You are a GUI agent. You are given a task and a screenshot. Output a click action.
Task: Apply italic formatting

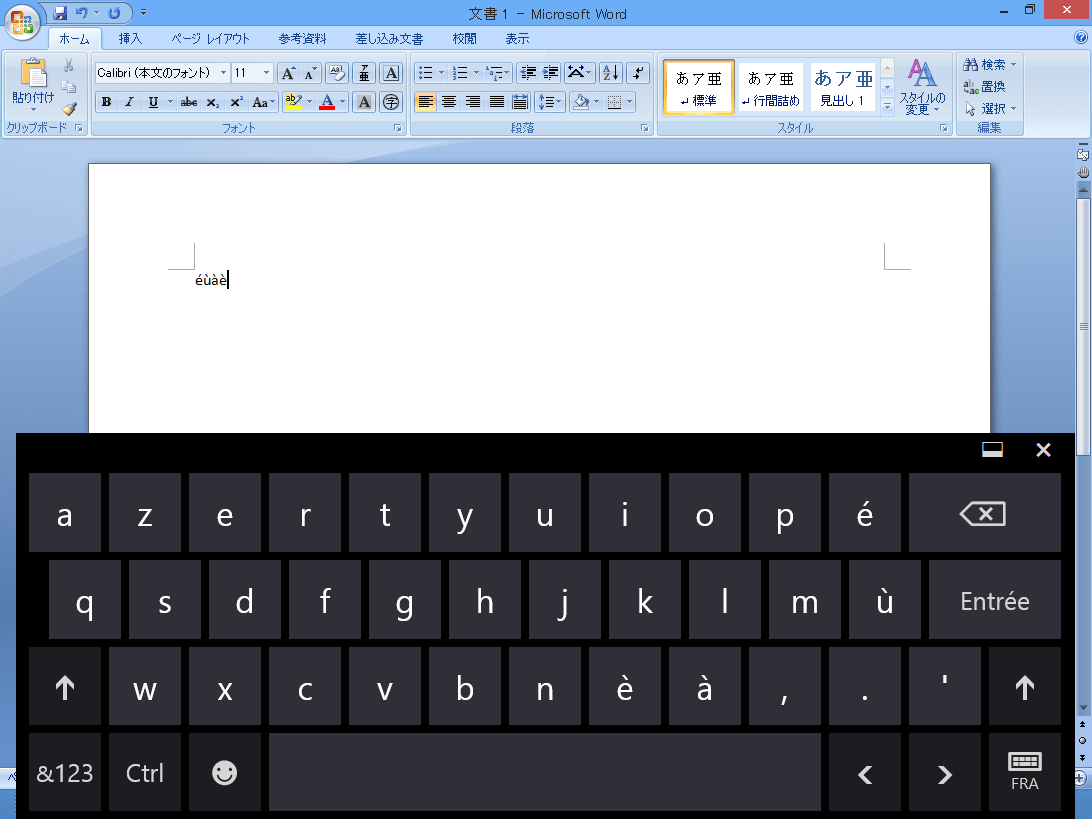coord(130,100)
